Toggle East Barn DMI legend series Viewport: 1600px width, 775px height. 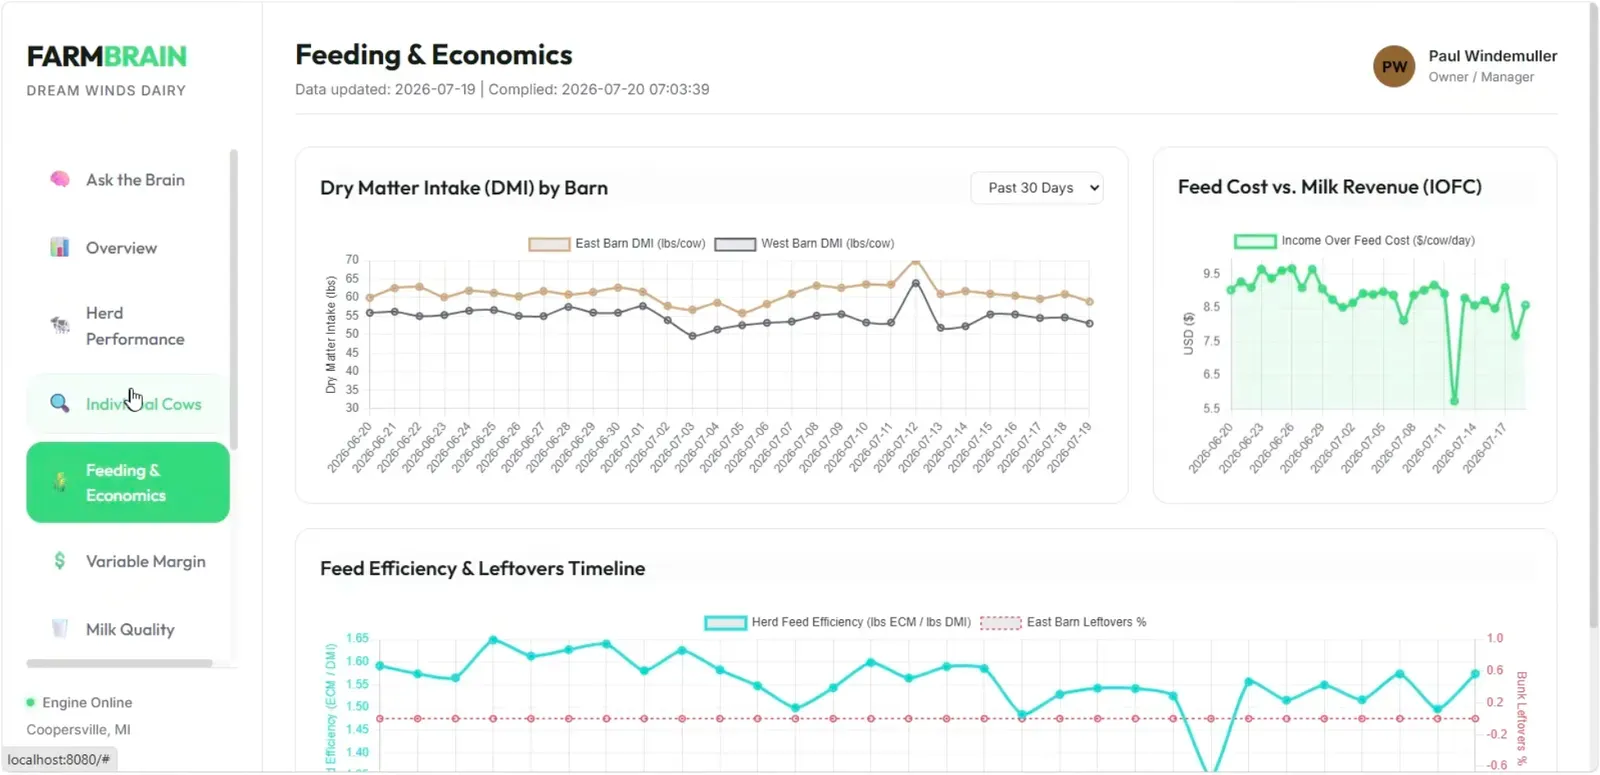click(x=617, y=244)
